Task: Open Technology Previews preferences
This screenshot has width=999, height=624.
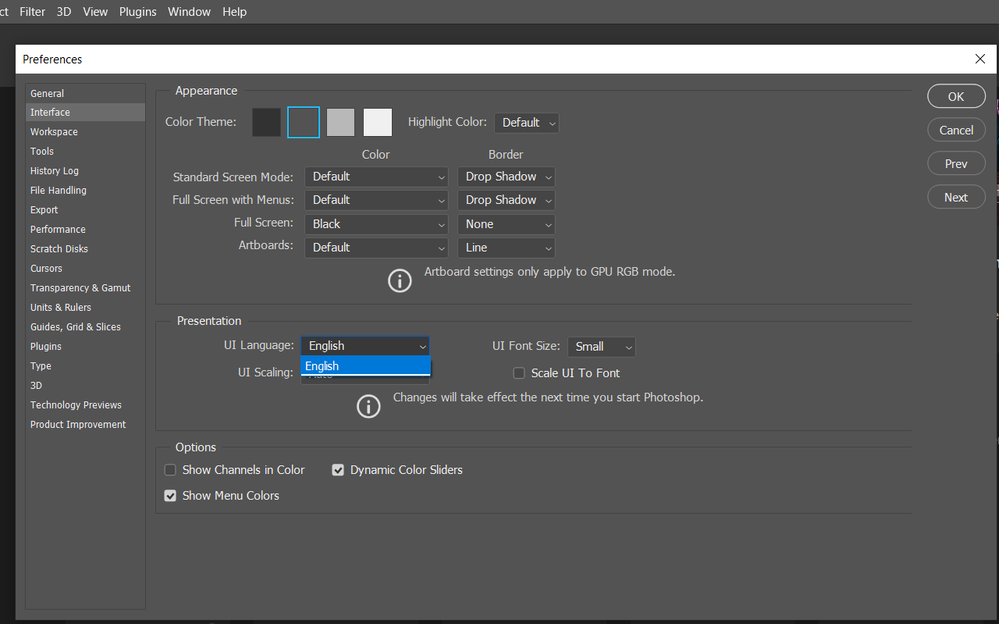Action: 85,405
